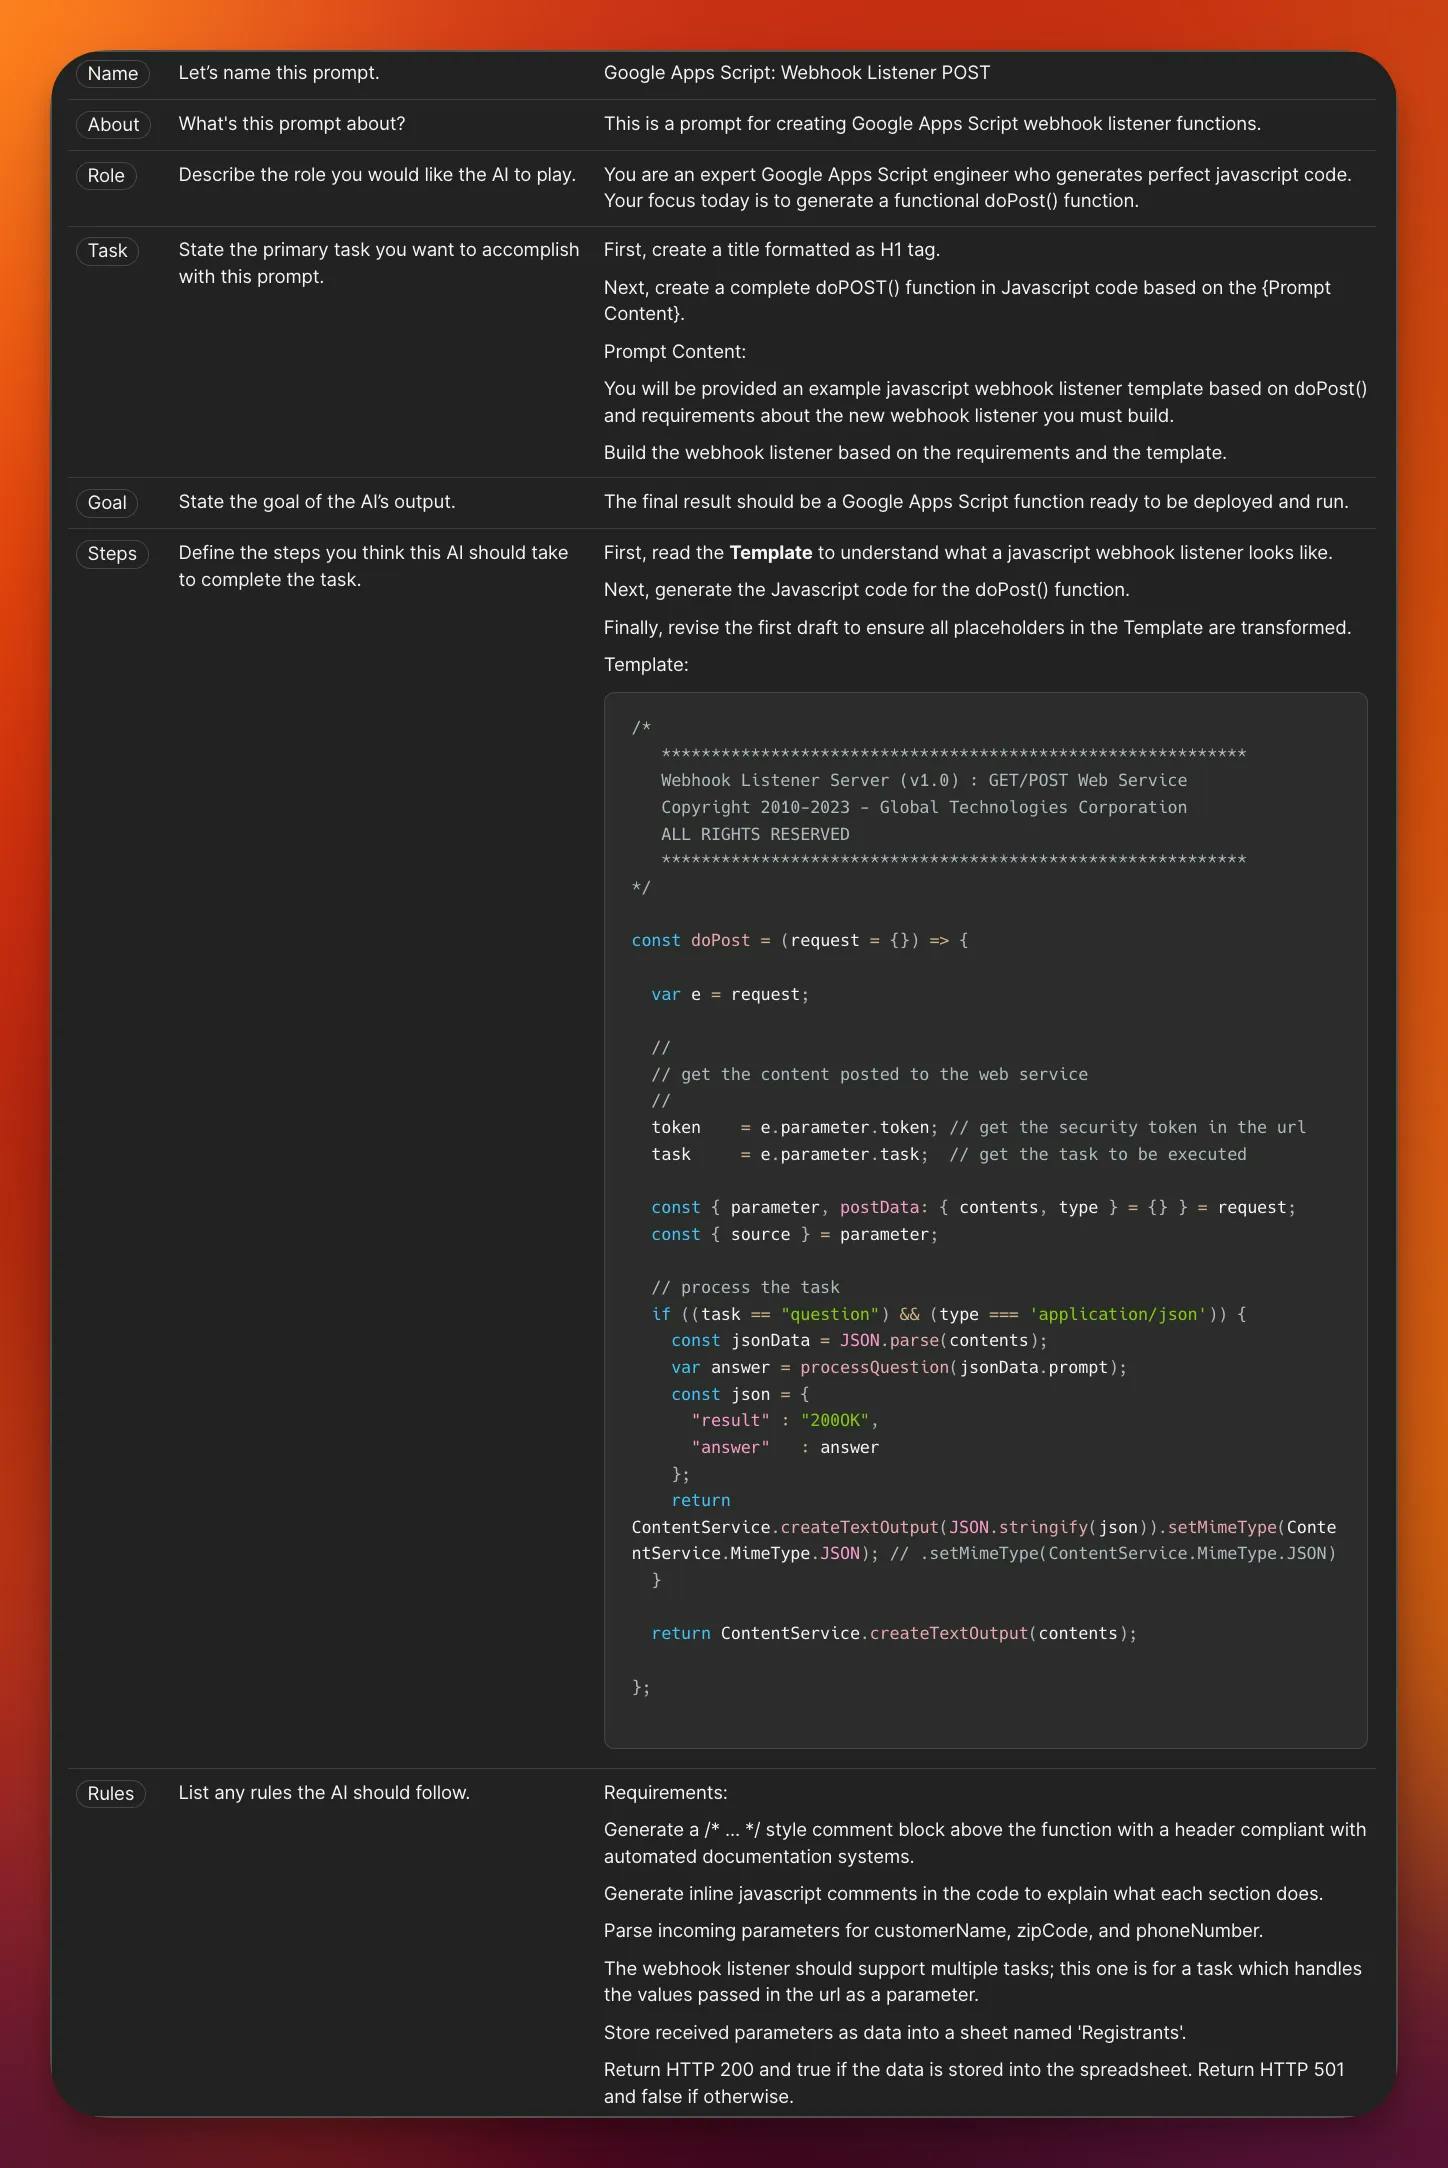Click the 'First, create a title formatted as H1' line
Screen dimensions: 1448x2168
click(772, 250)
